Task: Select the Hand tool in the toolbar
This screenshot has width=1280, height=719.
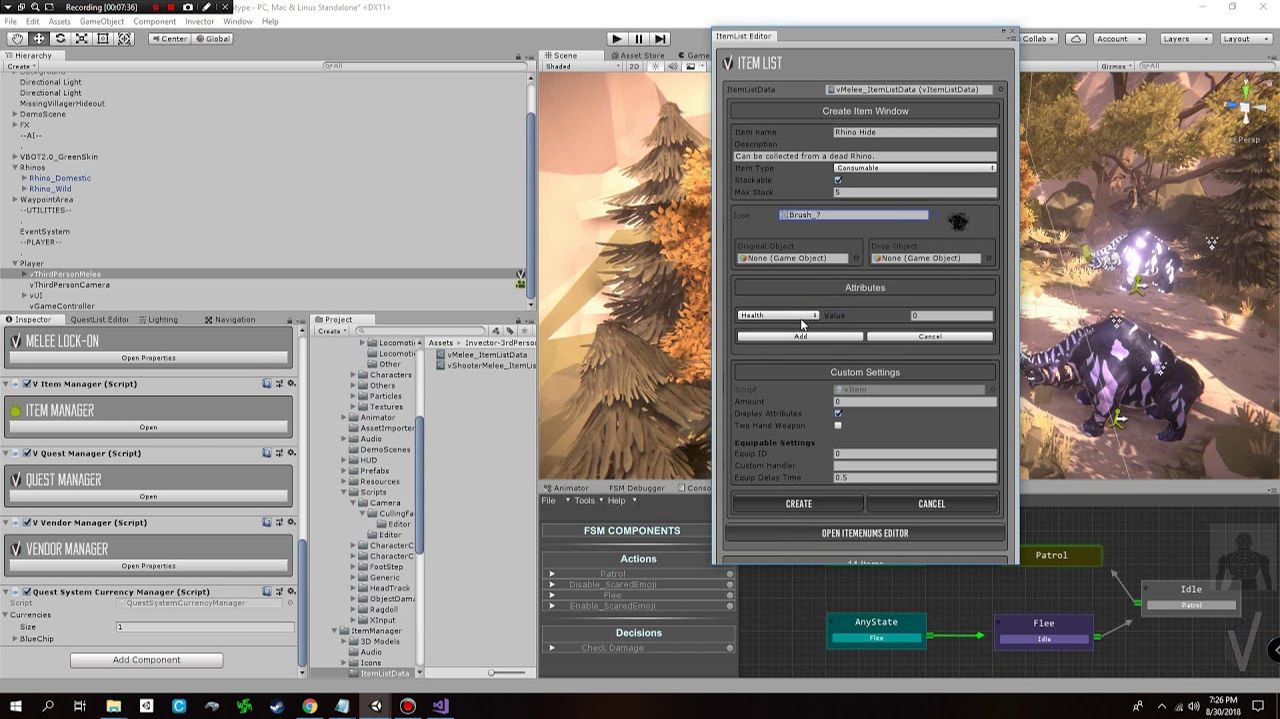Action: [17, 38]
